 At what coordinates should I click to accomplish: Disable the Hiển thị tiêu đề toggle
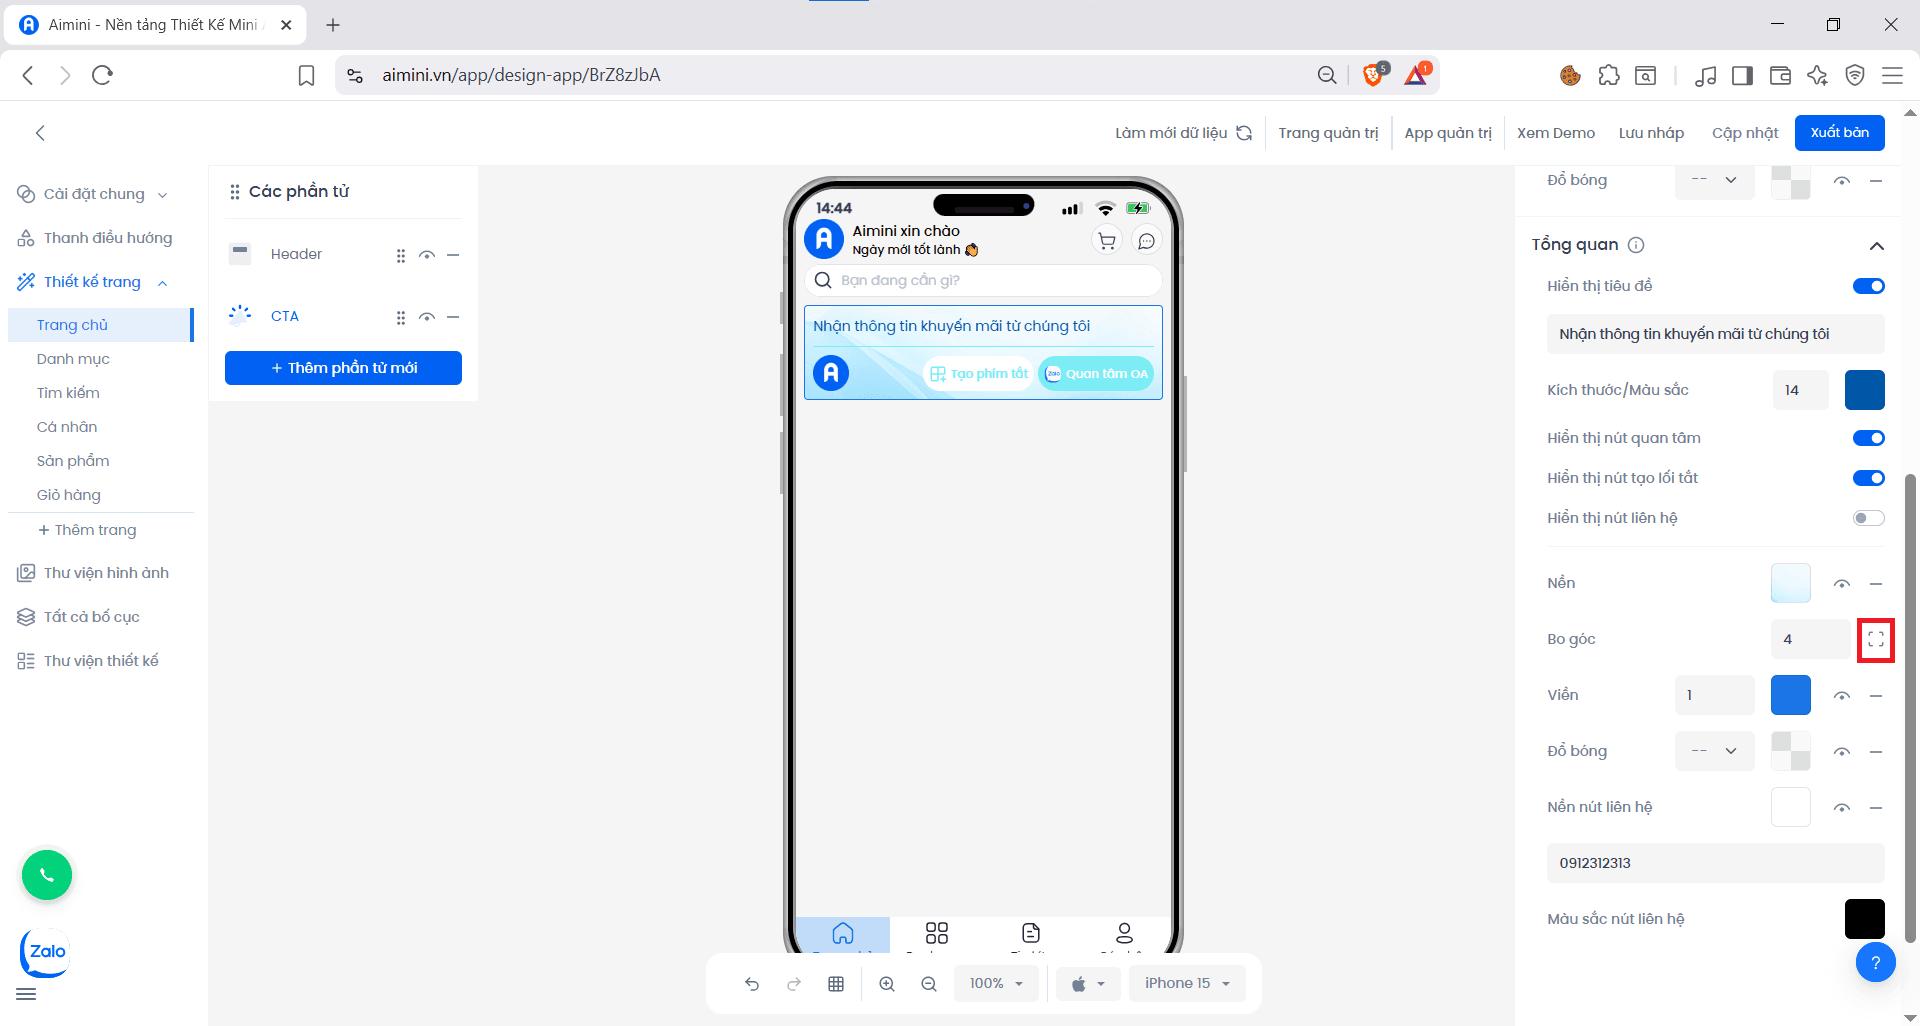click(x=1868, y=285)
